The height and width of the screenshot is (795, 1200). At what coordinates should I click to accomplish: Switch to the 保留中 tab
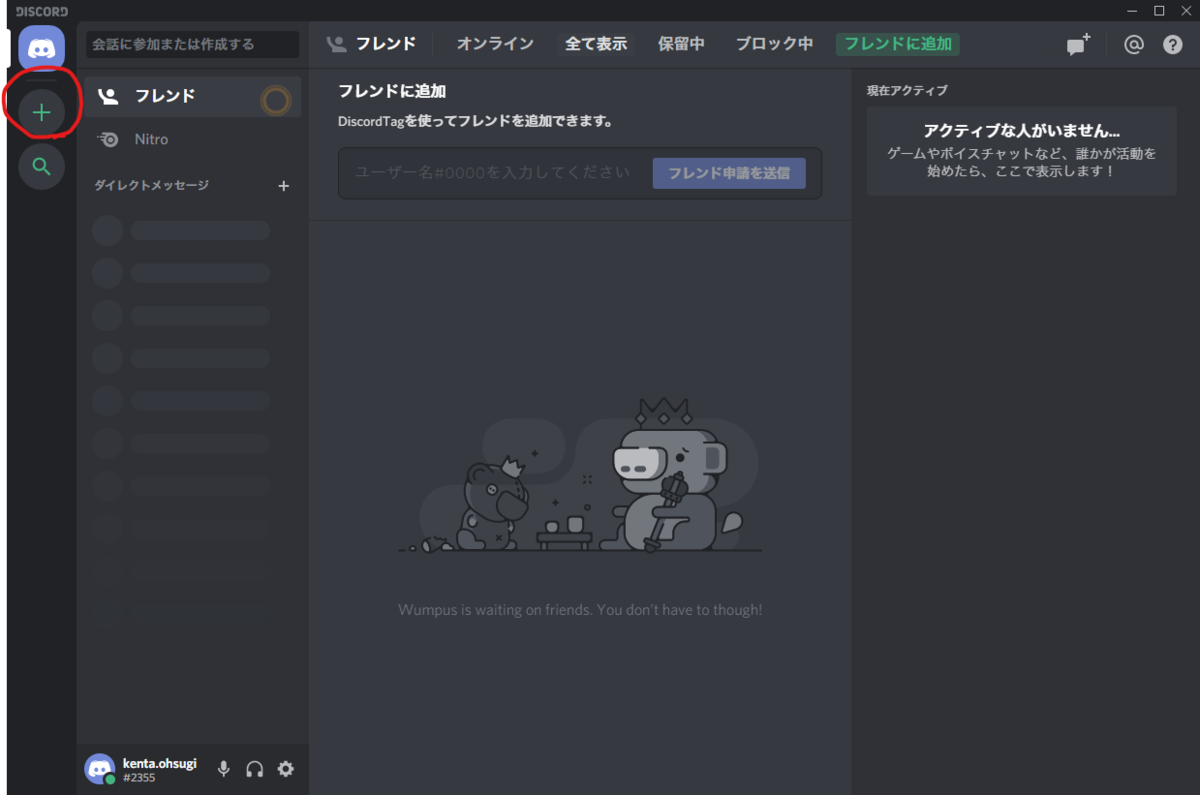point(681,44)
